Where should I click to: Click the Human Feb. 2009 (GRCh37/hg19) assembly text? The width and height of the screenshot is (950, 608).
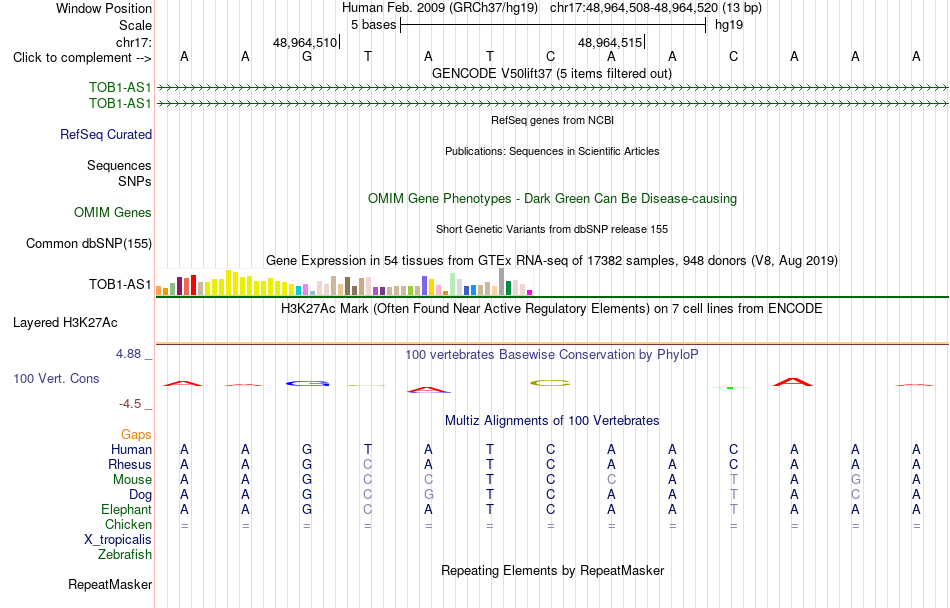coord(440,8)
